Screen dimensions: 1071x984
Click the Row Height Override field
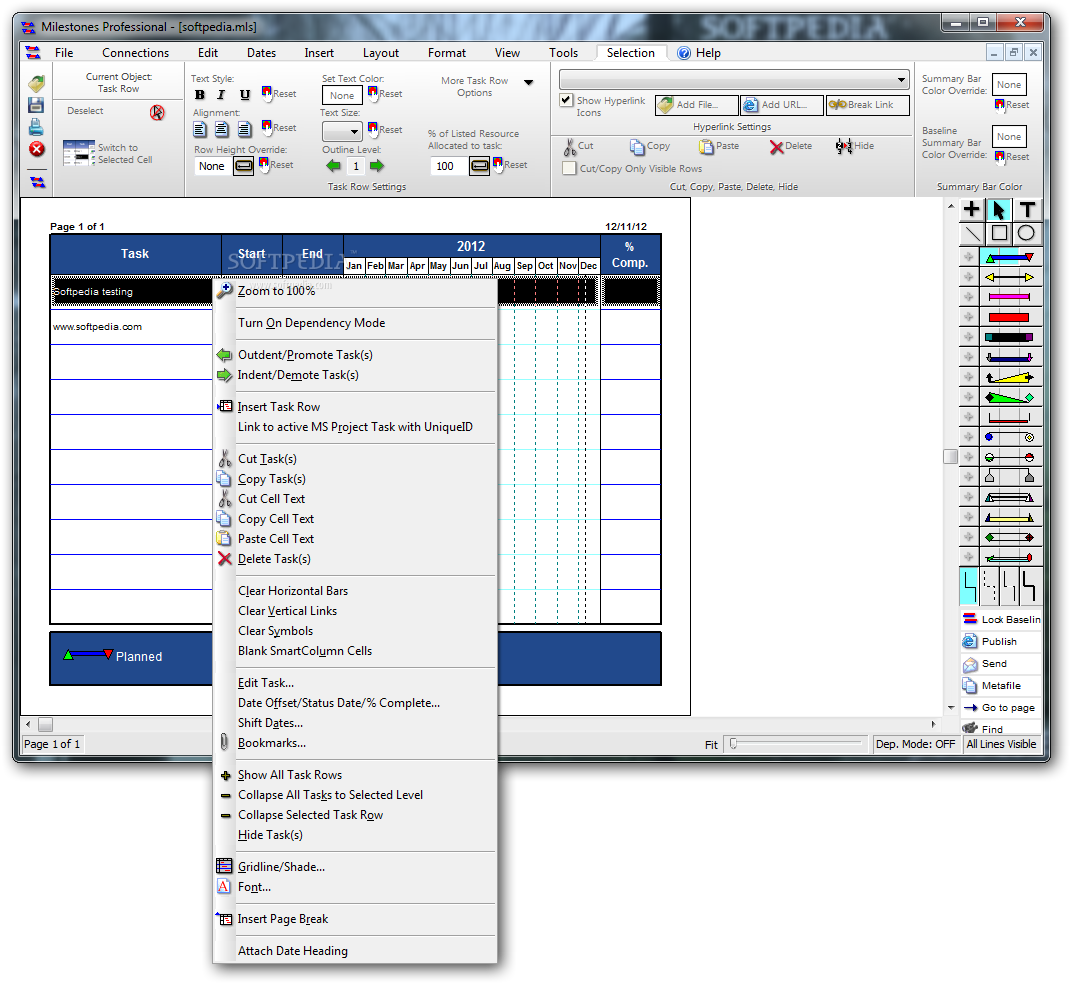coord(212,166)
